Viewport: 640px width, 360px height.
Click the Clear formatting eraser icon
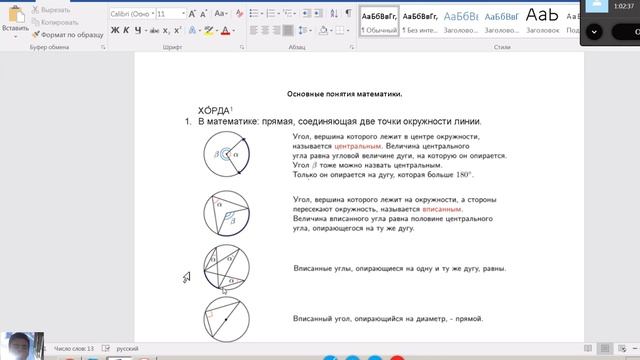pyautogui.click(x=239, y=14)
